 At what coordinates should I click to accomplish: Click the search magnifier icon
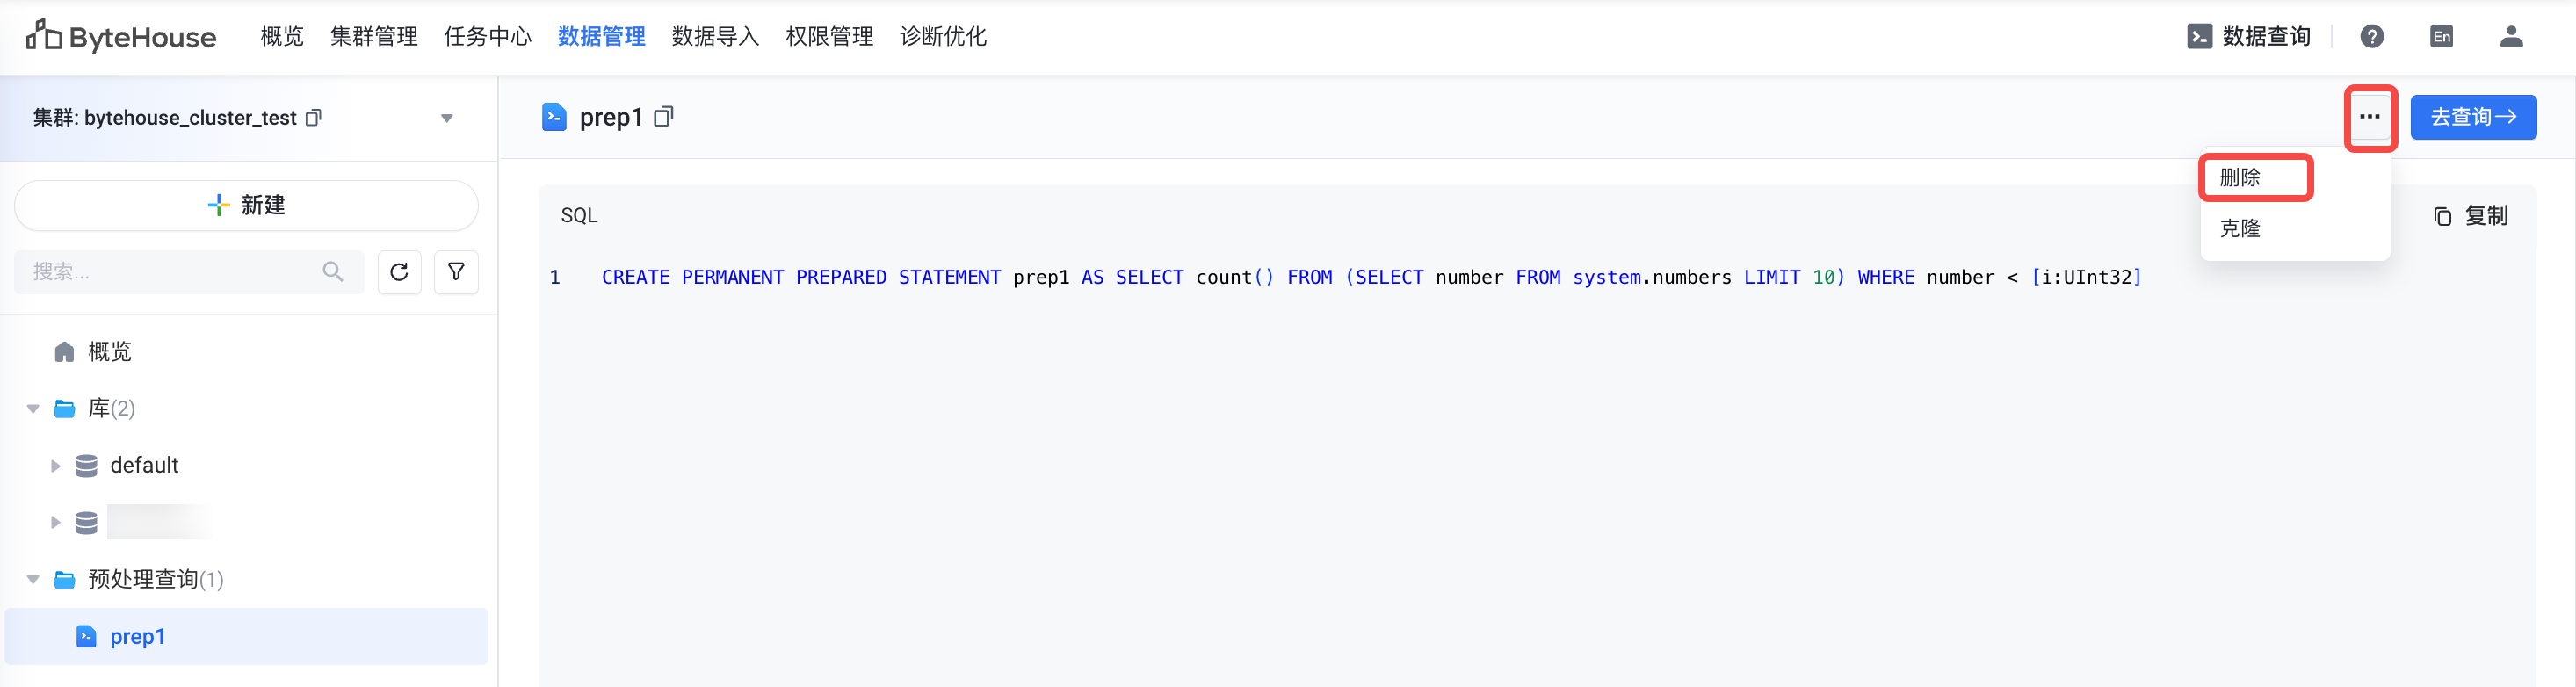point(333,272)
